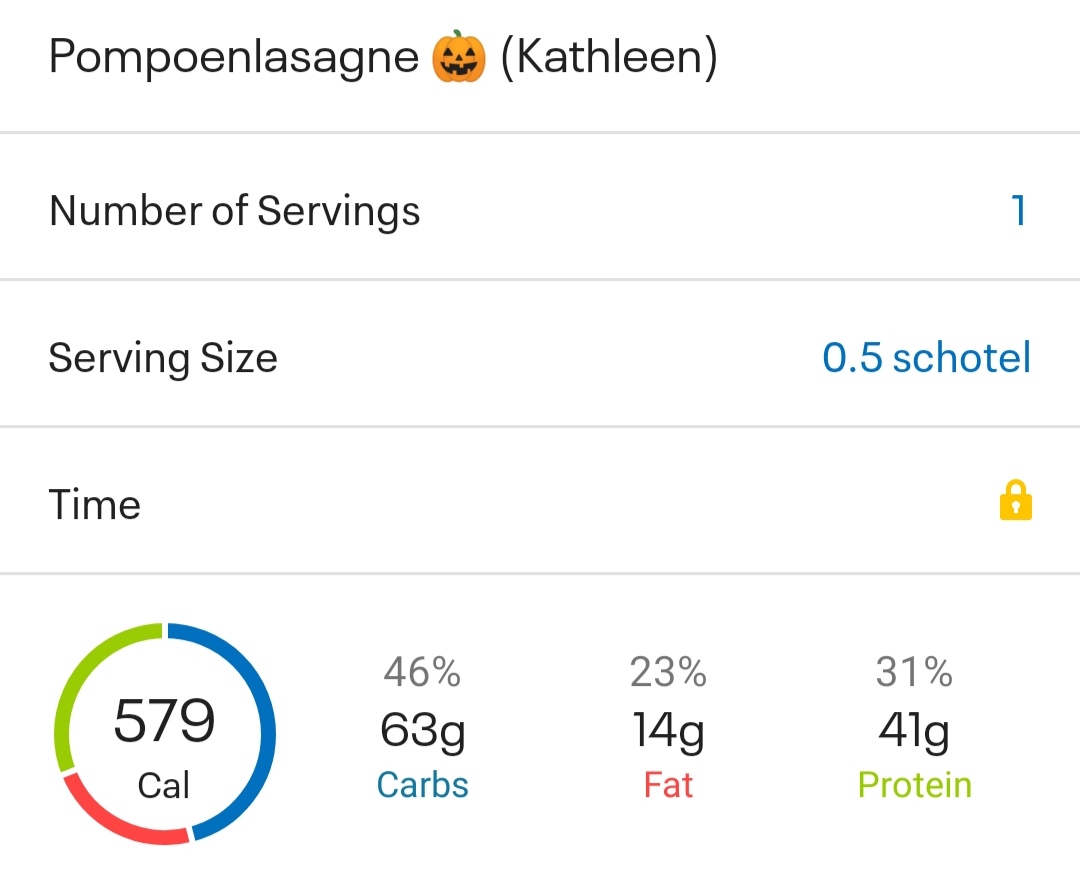1080x888 pixels.
Task: Click the blue Carbs label
Action: pyautogui.click(x=422, y=785)
